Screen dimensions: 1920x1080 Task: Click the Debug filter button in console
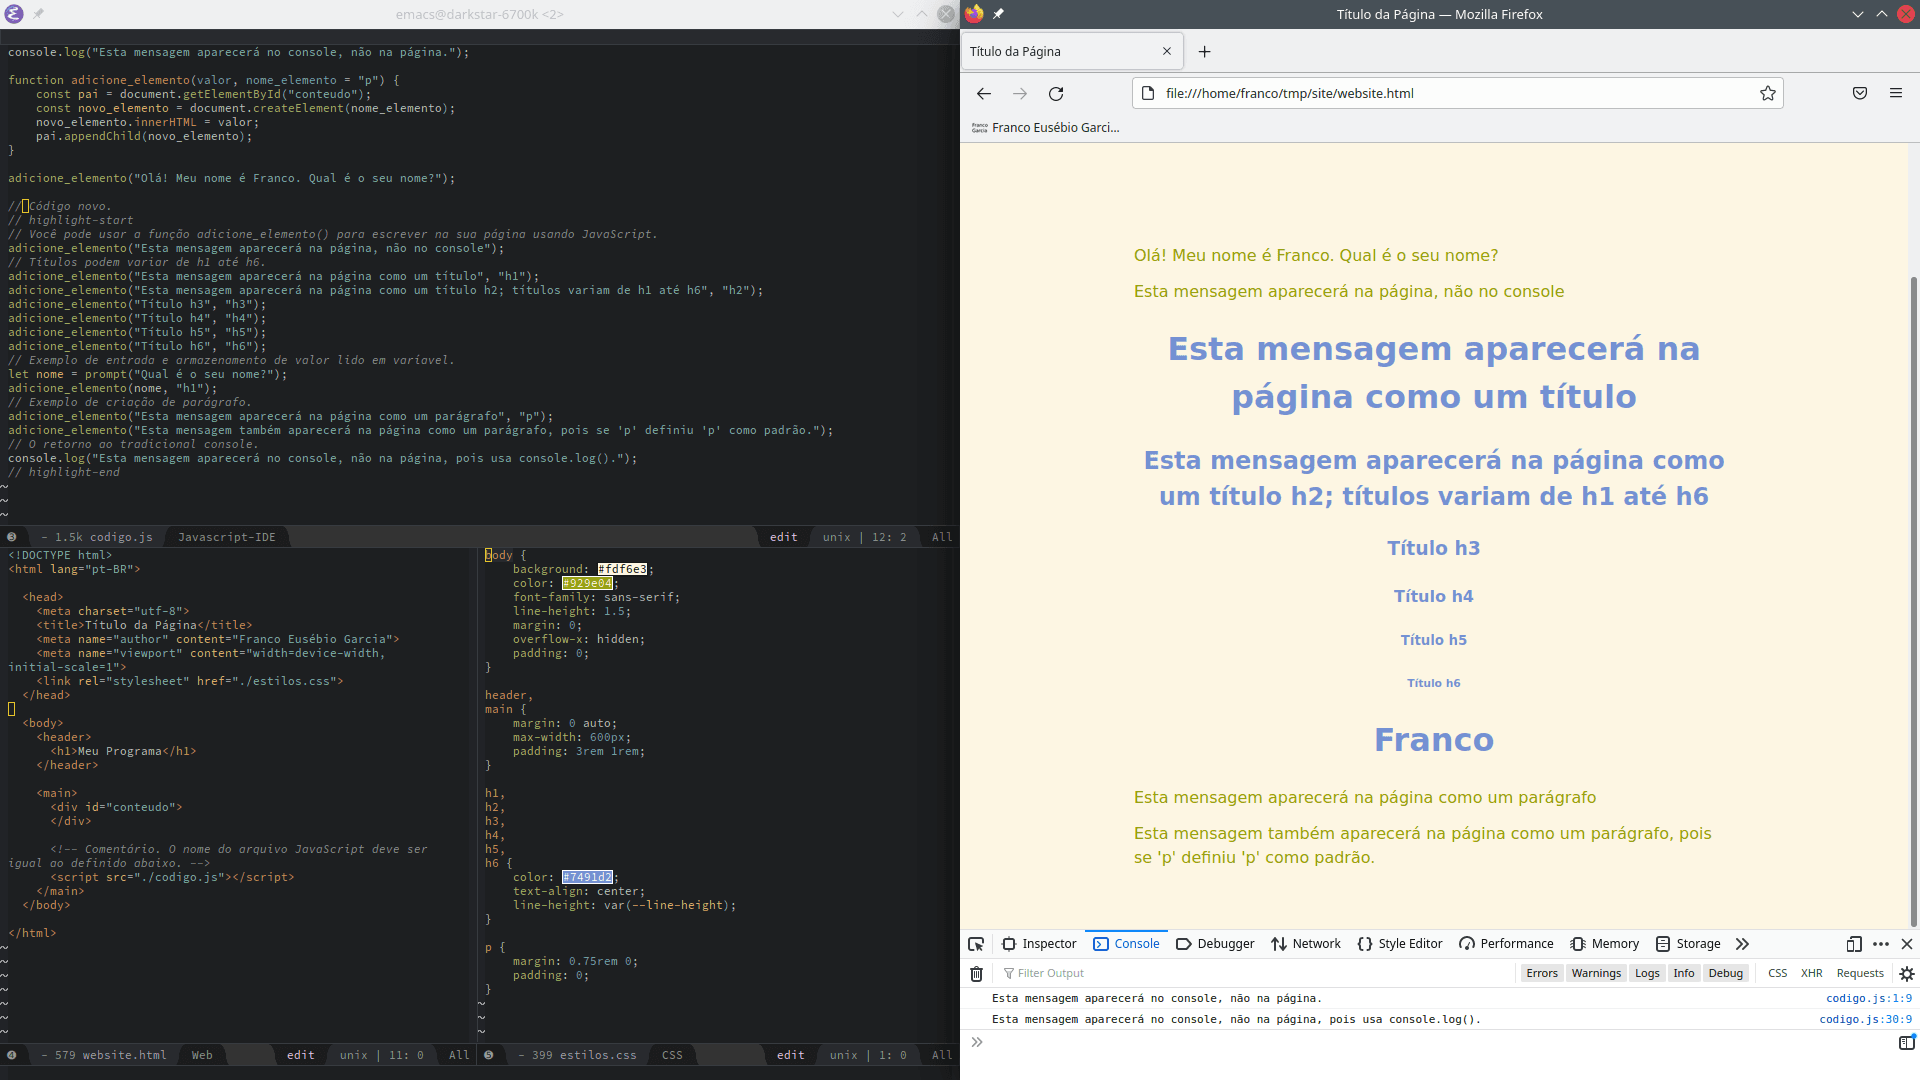[1724, 972]
